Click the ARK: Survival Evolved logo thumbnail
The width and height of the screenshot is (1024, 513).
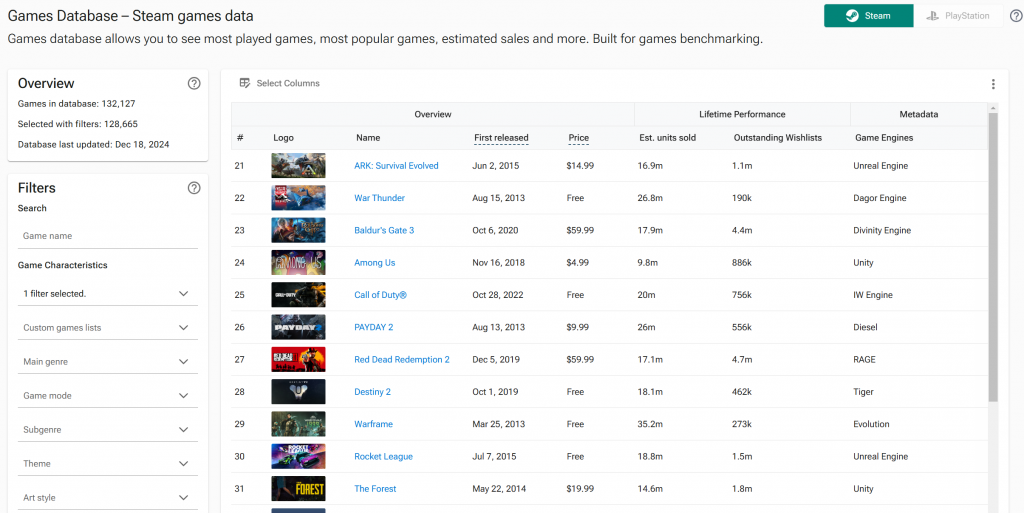coord(298,166)
